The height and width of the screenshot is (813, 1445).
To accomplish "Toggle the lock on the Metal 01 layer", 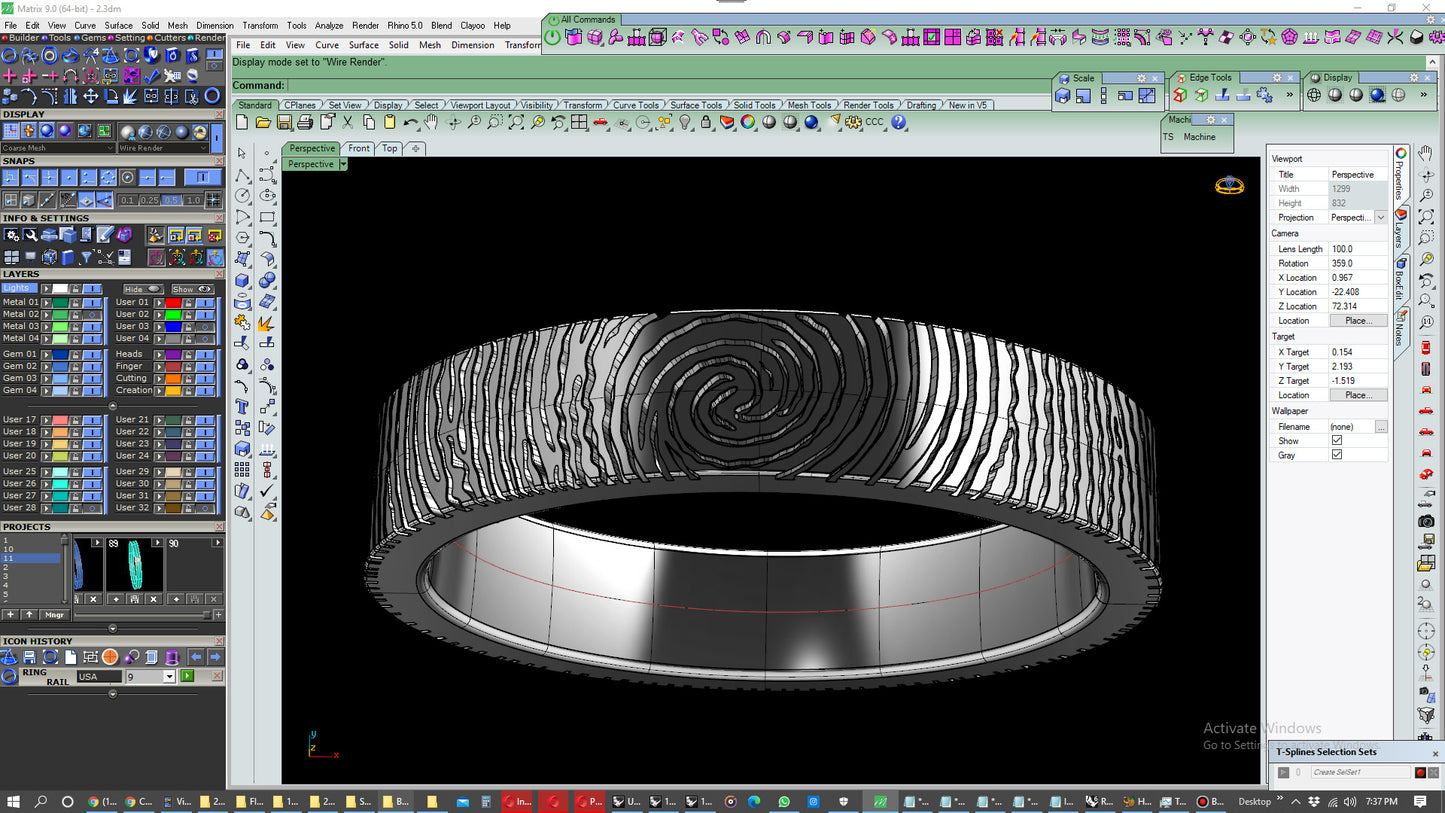I will [x=76, y=302].
